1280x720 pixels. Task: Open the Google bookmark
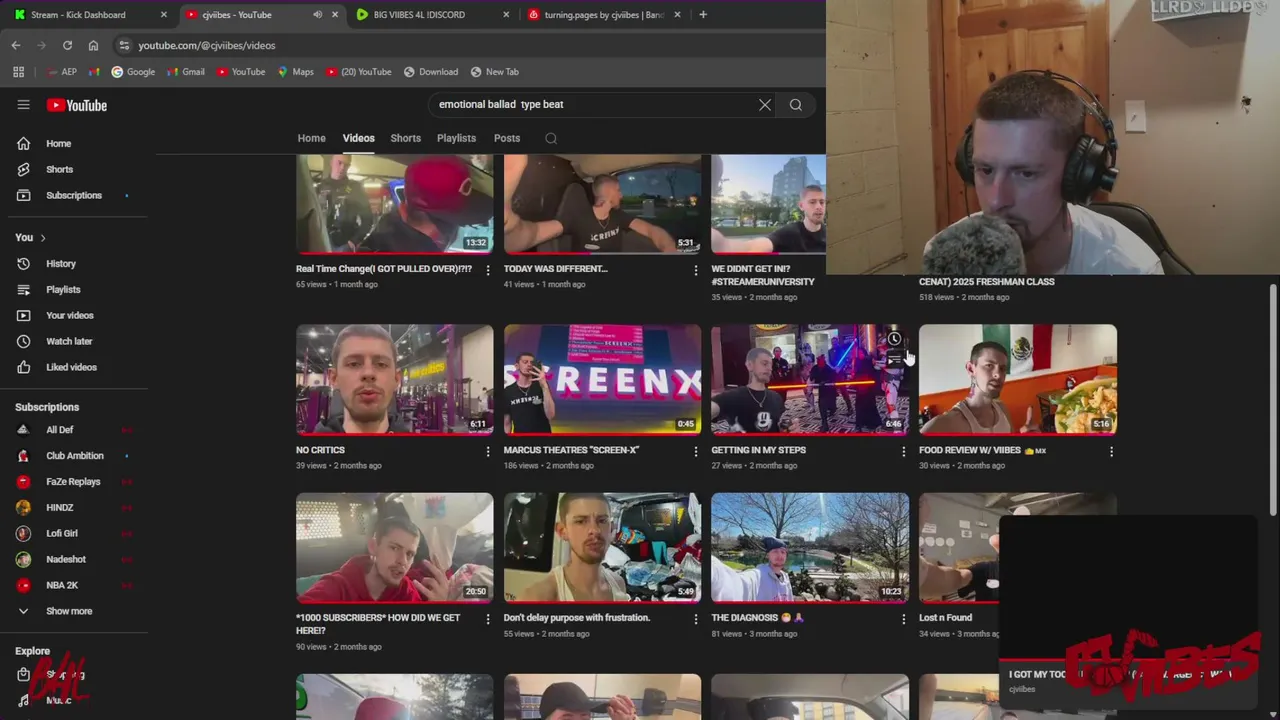pos(133,72)
